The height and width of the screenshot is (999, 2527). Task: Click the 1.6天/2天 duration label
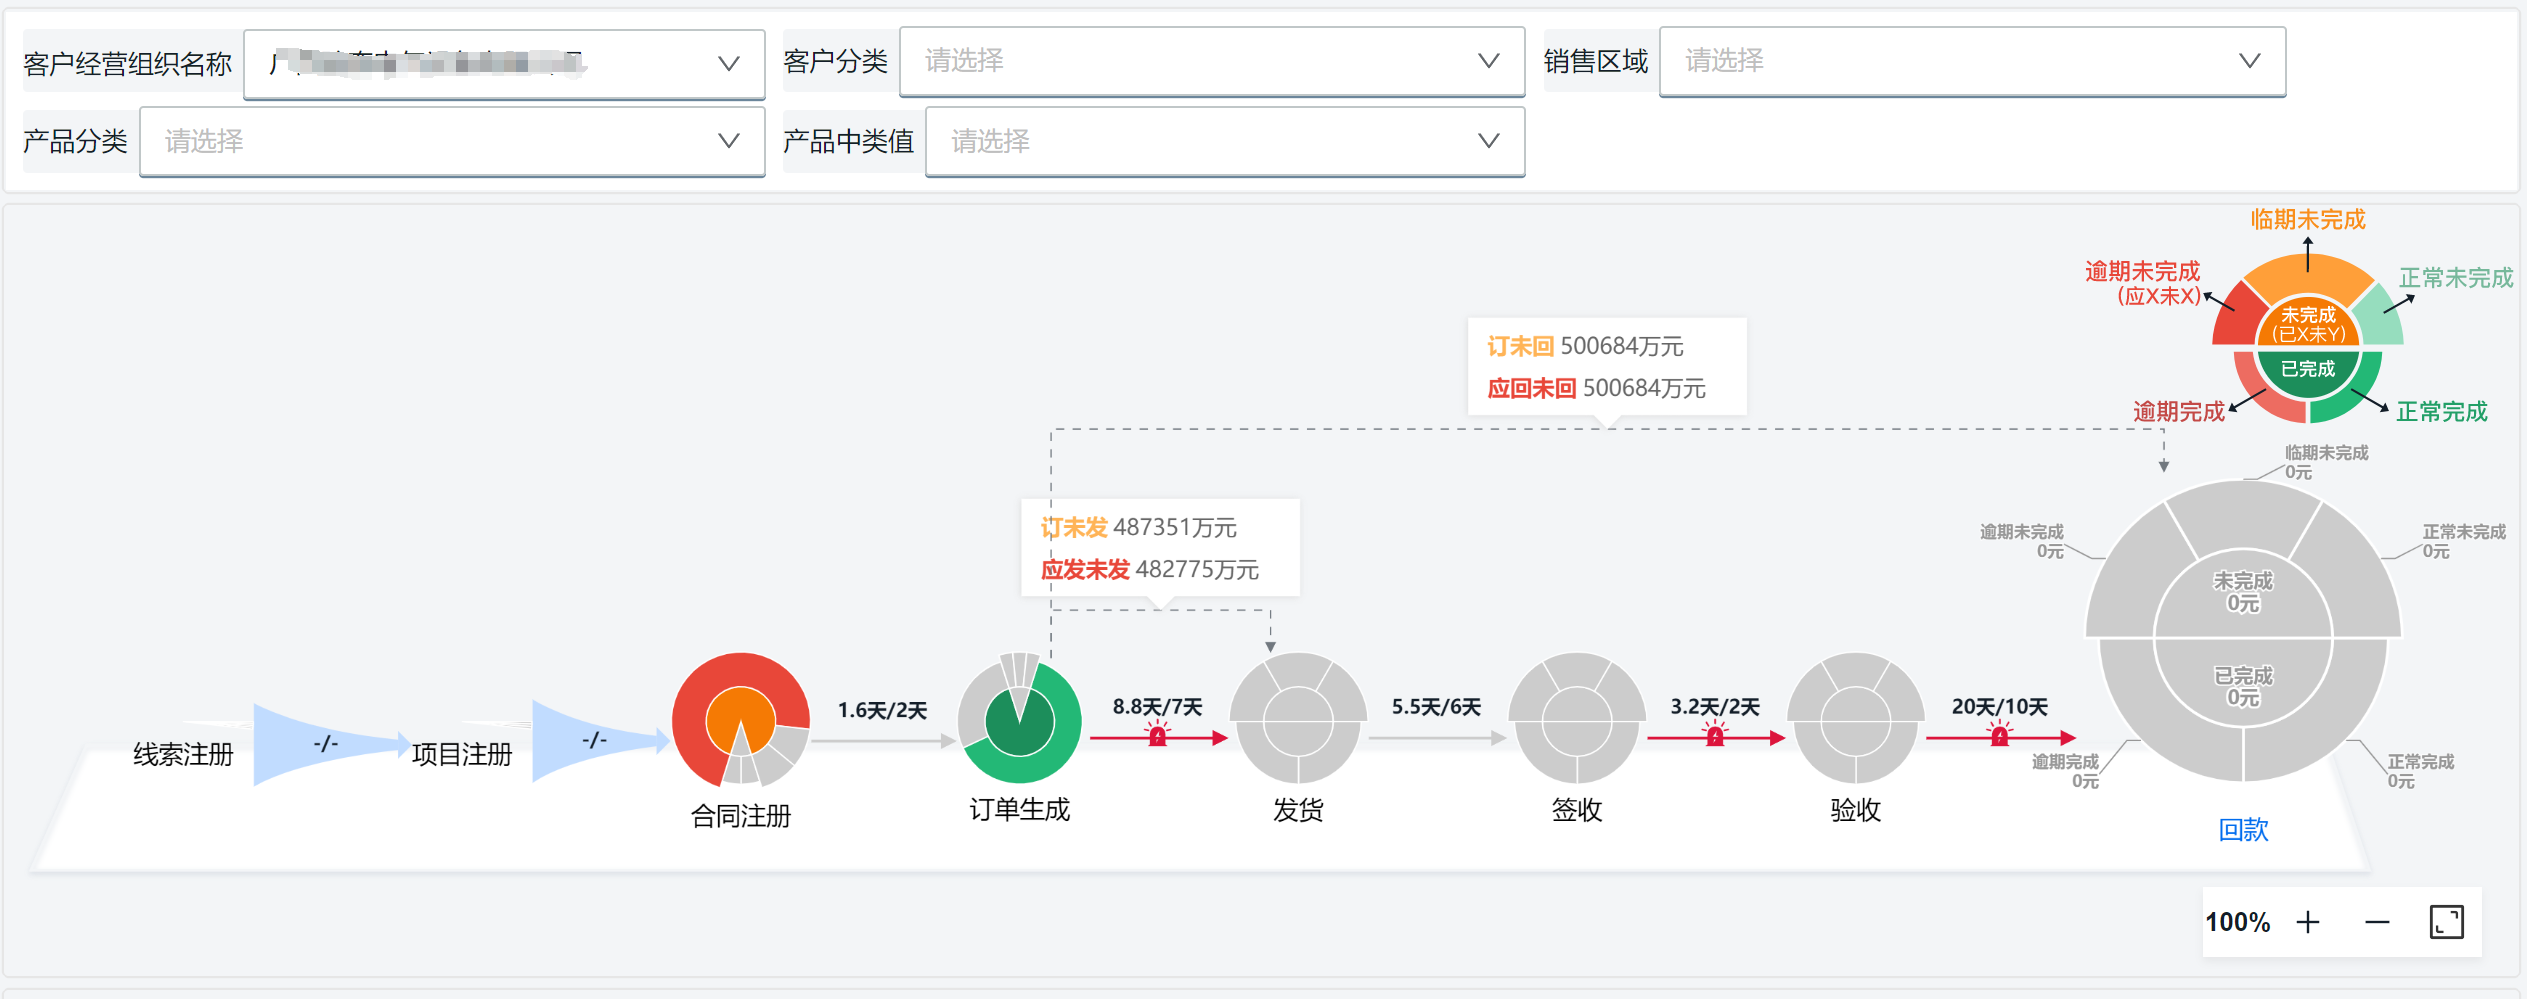coord(882,710)
